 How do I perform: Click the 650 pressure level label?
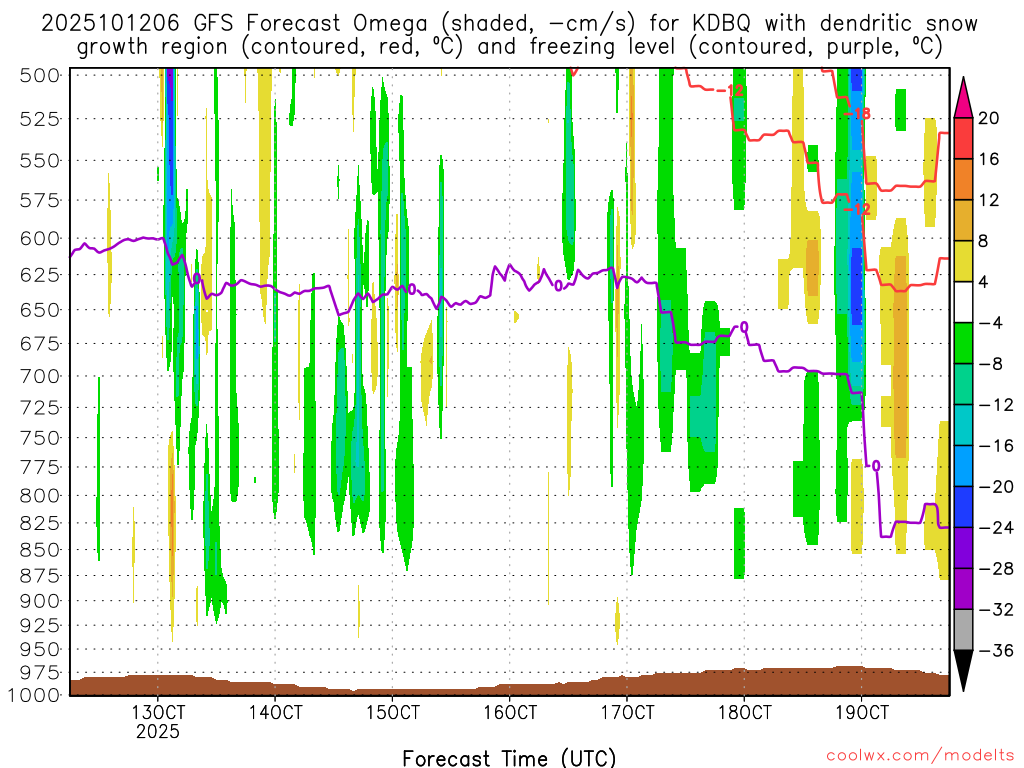pos(40,310)
